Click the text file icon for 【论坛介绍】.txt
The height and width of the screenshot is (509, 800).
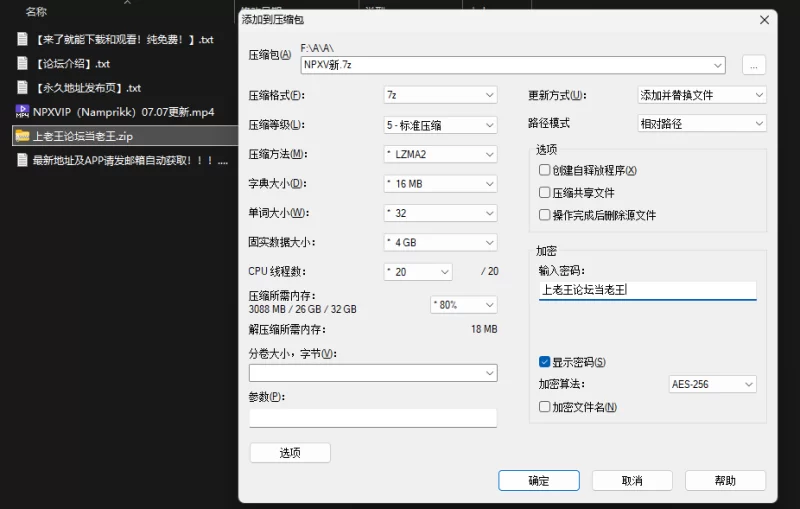tap(22, 63)
